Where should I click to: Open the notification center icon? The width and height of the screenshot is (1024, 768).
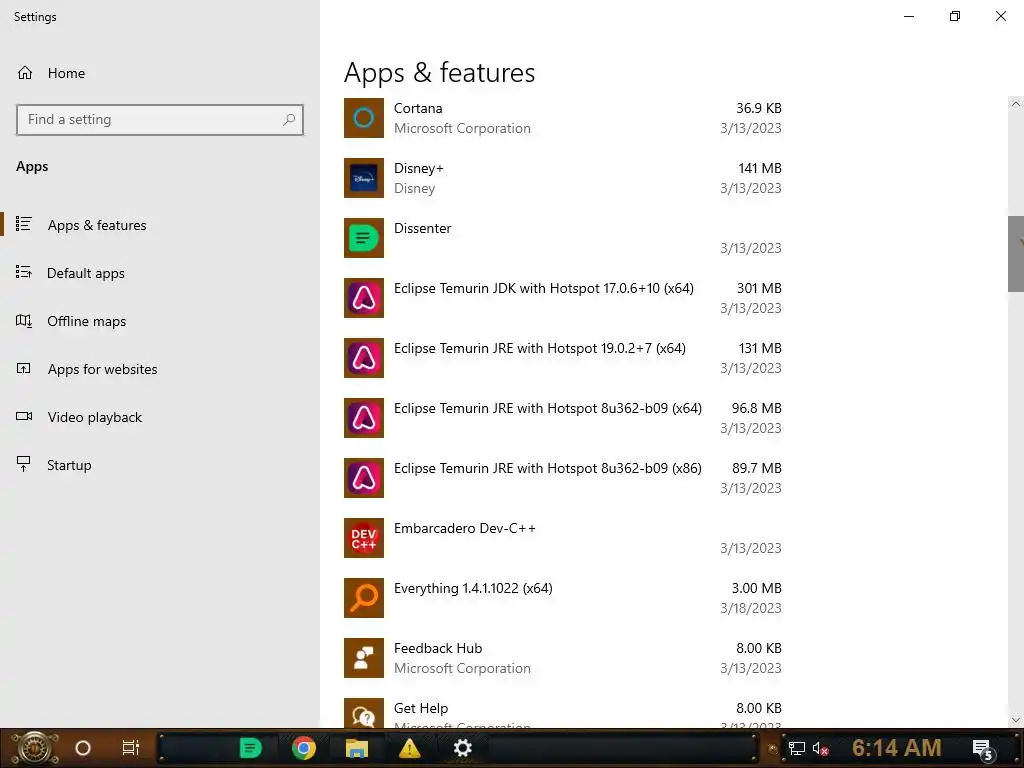pos(984,750)
